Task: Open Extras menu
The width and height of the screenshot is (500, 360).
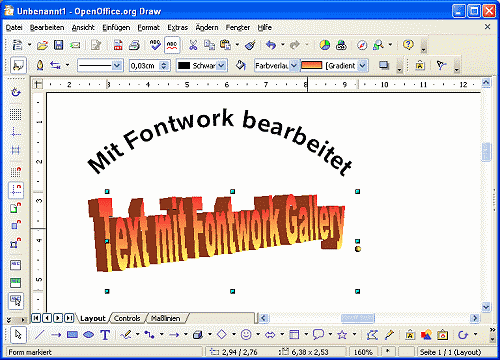Action: [178, 28]
